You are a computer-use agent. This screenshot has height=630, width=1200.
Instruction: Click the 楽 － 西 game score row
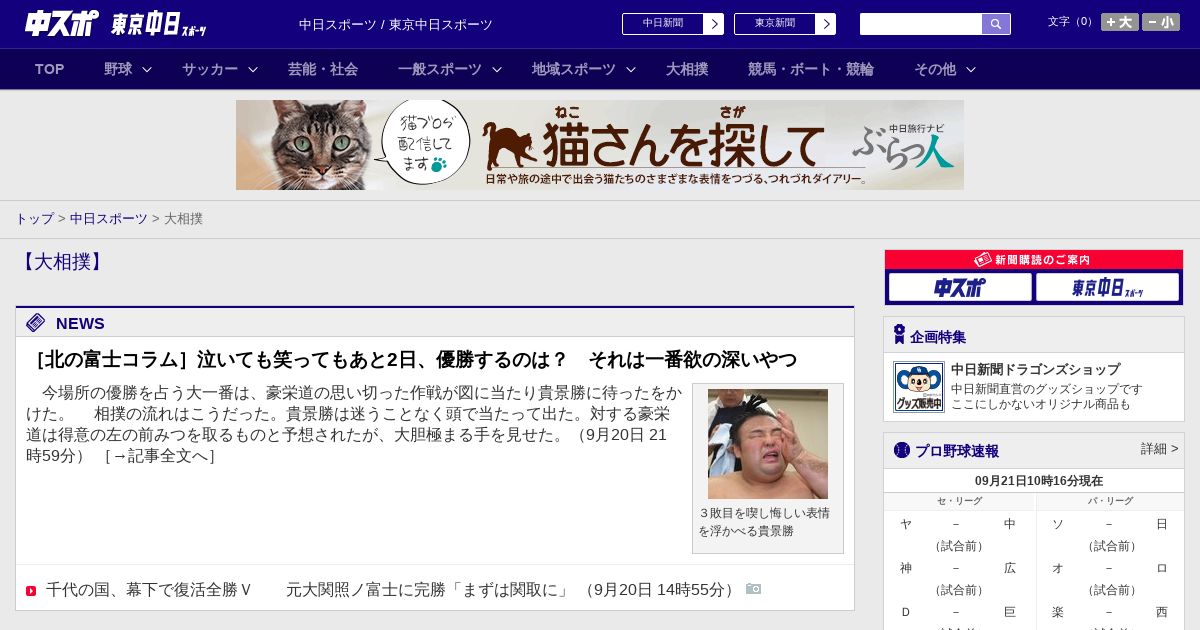(x=1110, y=612)
